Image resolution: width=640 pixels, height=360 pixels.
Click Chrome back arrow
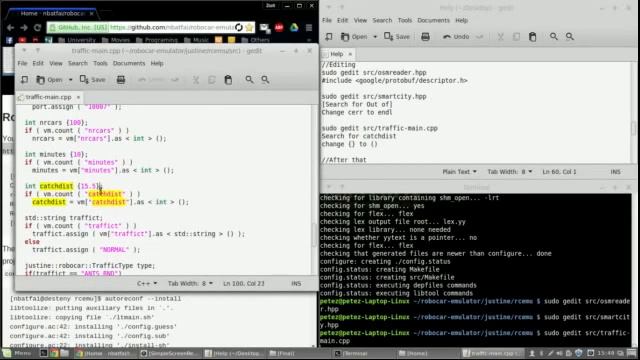coord(10,28)
